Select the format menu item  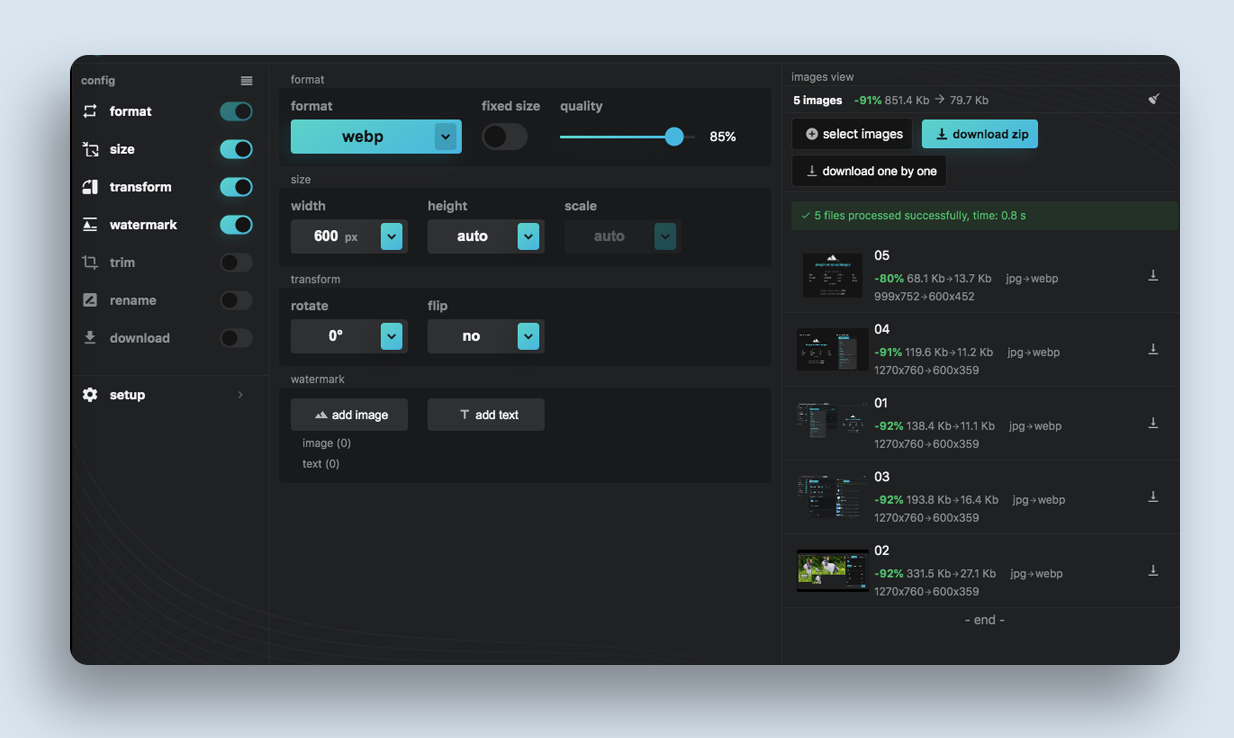click(x=168, y=111)
